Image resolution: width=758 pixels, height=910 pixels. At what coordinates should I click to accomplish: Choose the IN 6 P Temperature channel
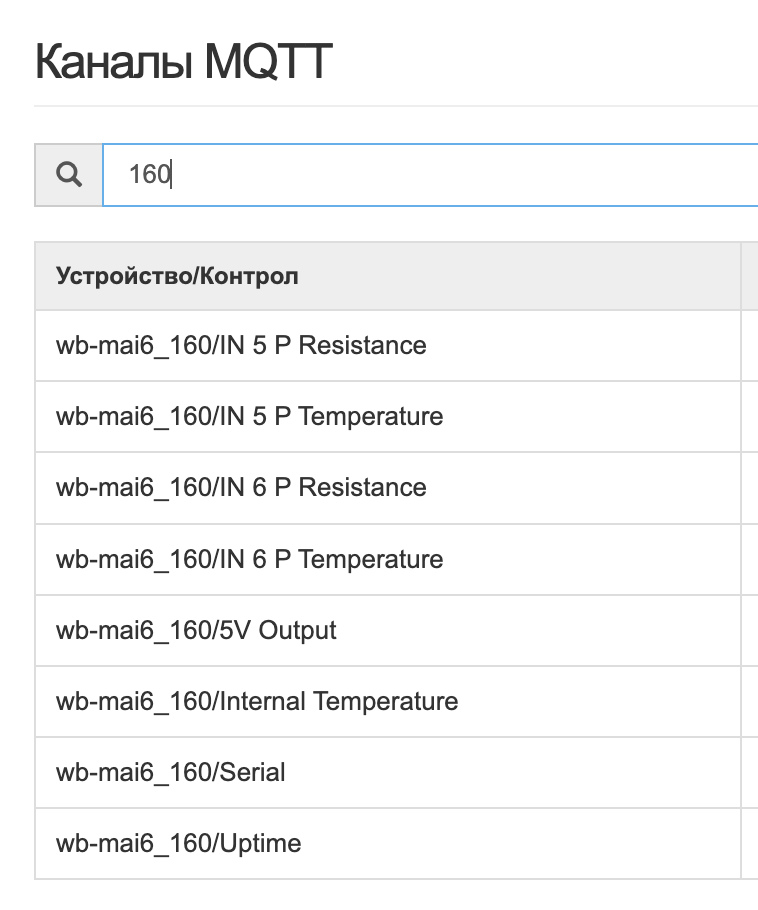pyautogui.click(x=249, y=559)
